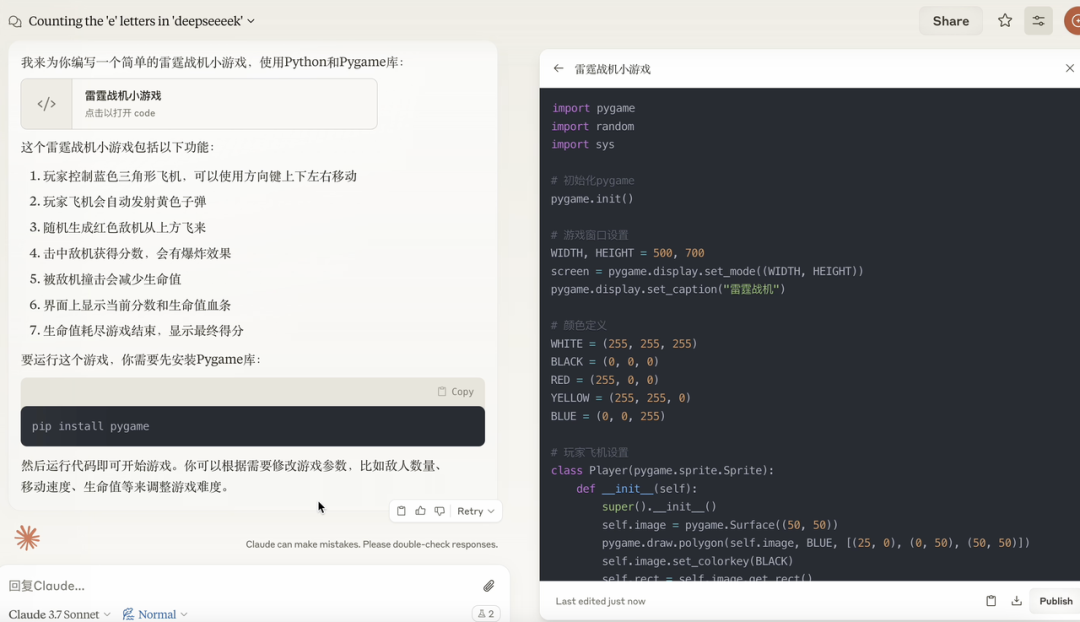Screen dimensions: 1080x622
Task: Give the response a thumbs up
Action: click(x=420, y=511)
